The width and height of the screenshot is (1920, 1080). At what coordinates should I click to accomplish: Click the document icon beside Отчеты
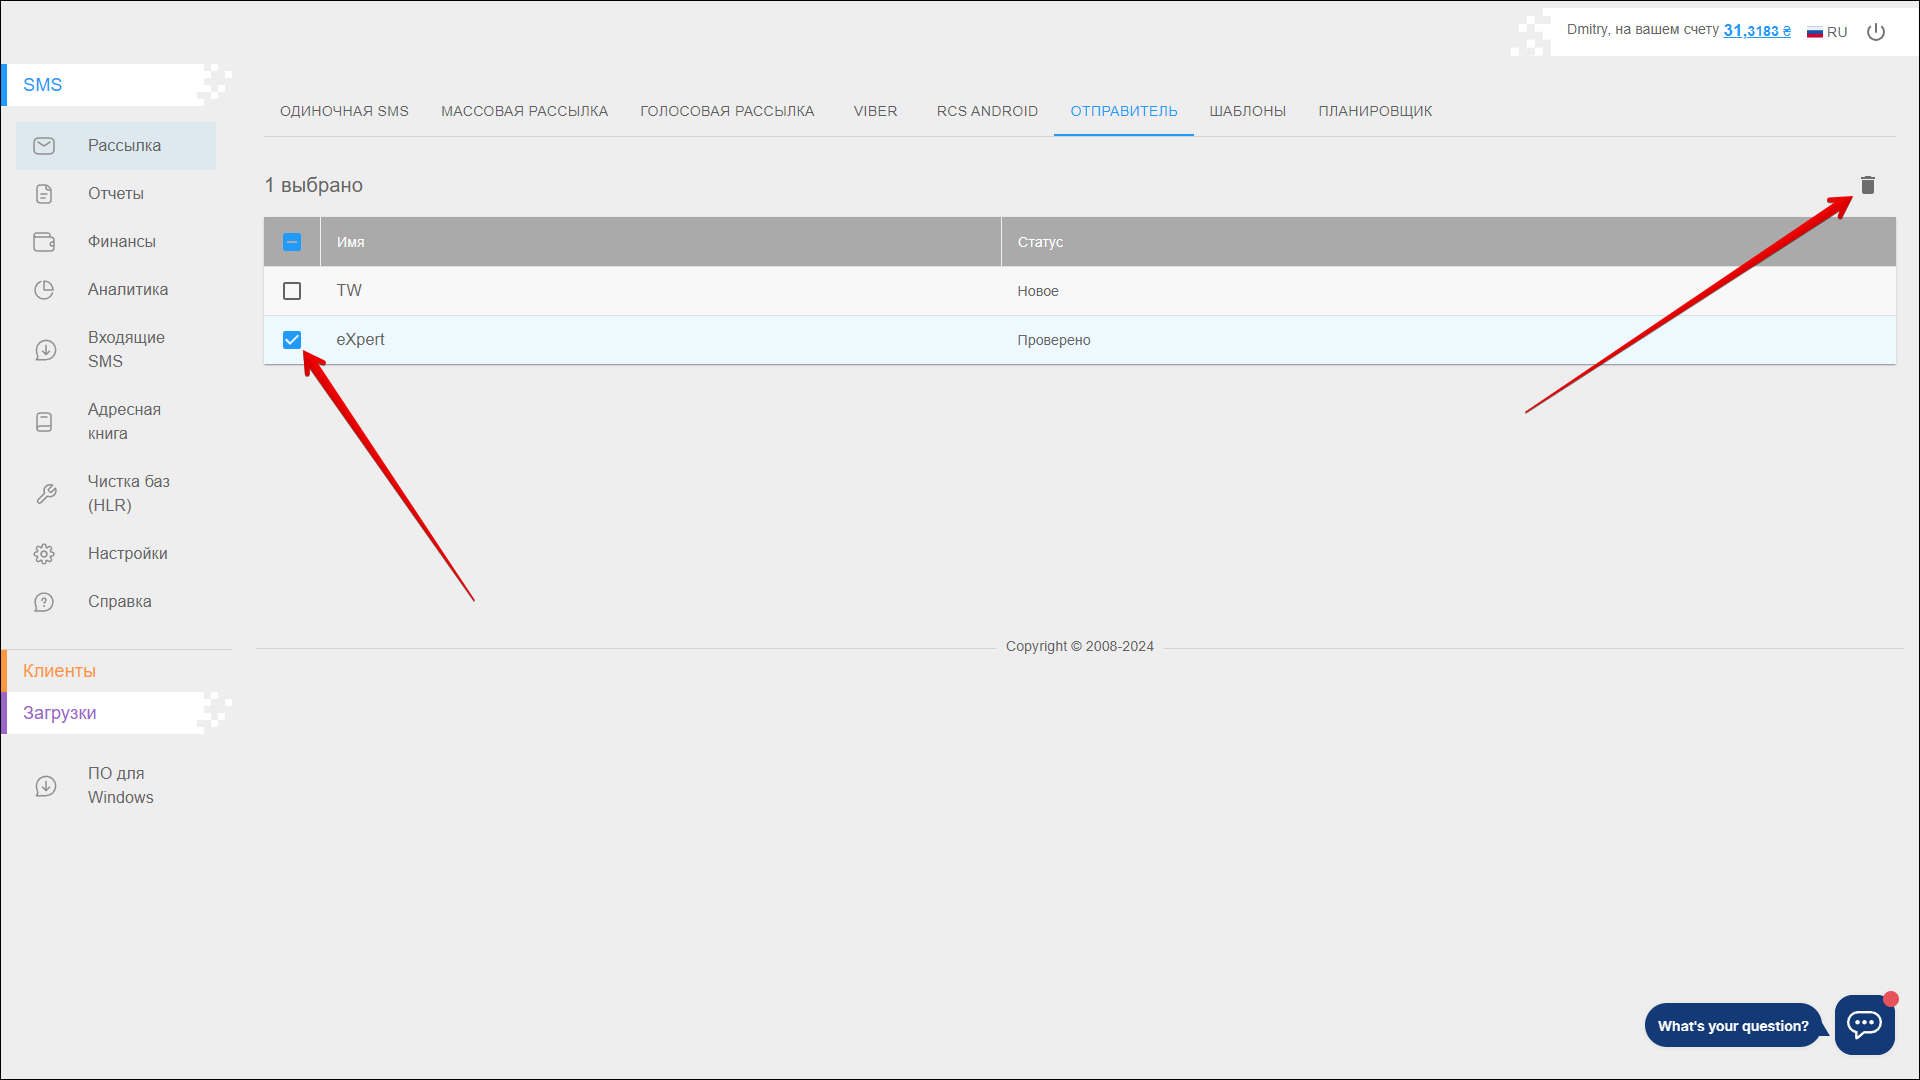(44, 194)
